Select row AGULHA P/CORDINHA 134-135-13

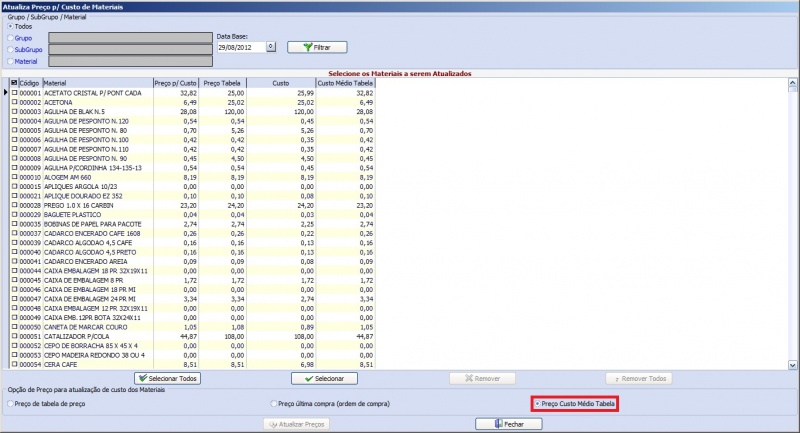pos(192,168)
